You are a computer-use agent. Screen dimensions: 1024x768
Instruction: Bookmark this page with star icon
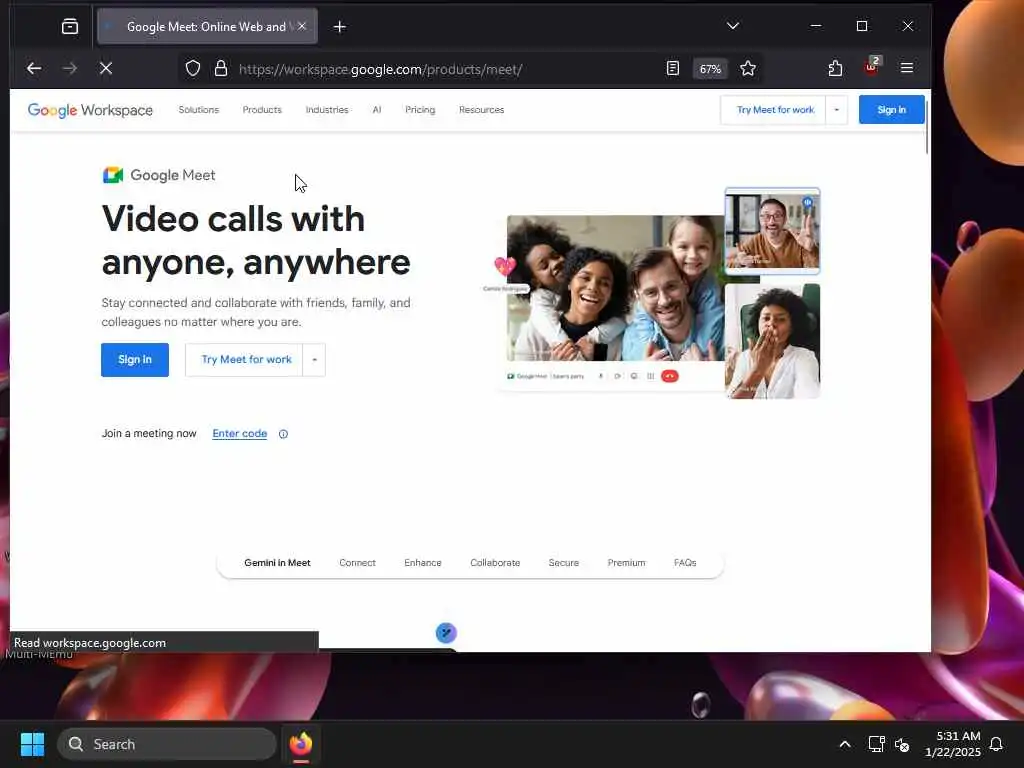tap(748, 69)
